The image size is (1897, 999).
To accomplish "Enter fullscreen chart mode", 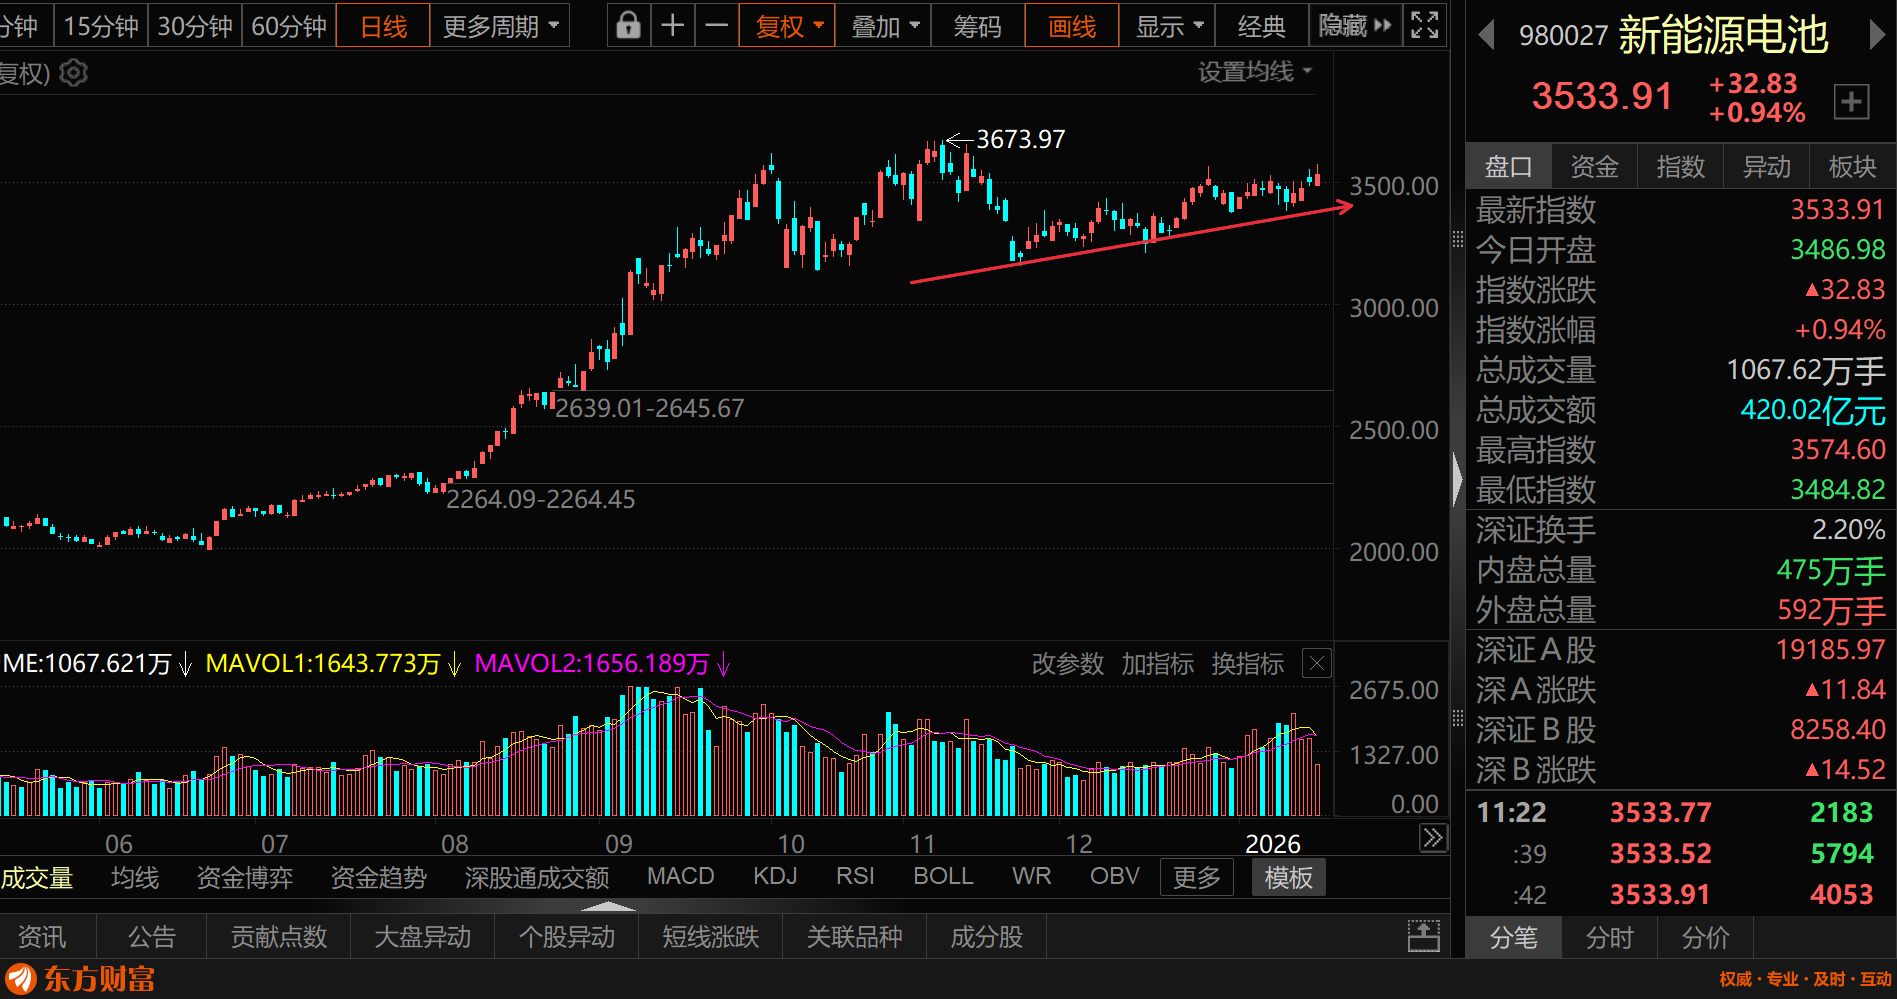I will coord(1425,25).
